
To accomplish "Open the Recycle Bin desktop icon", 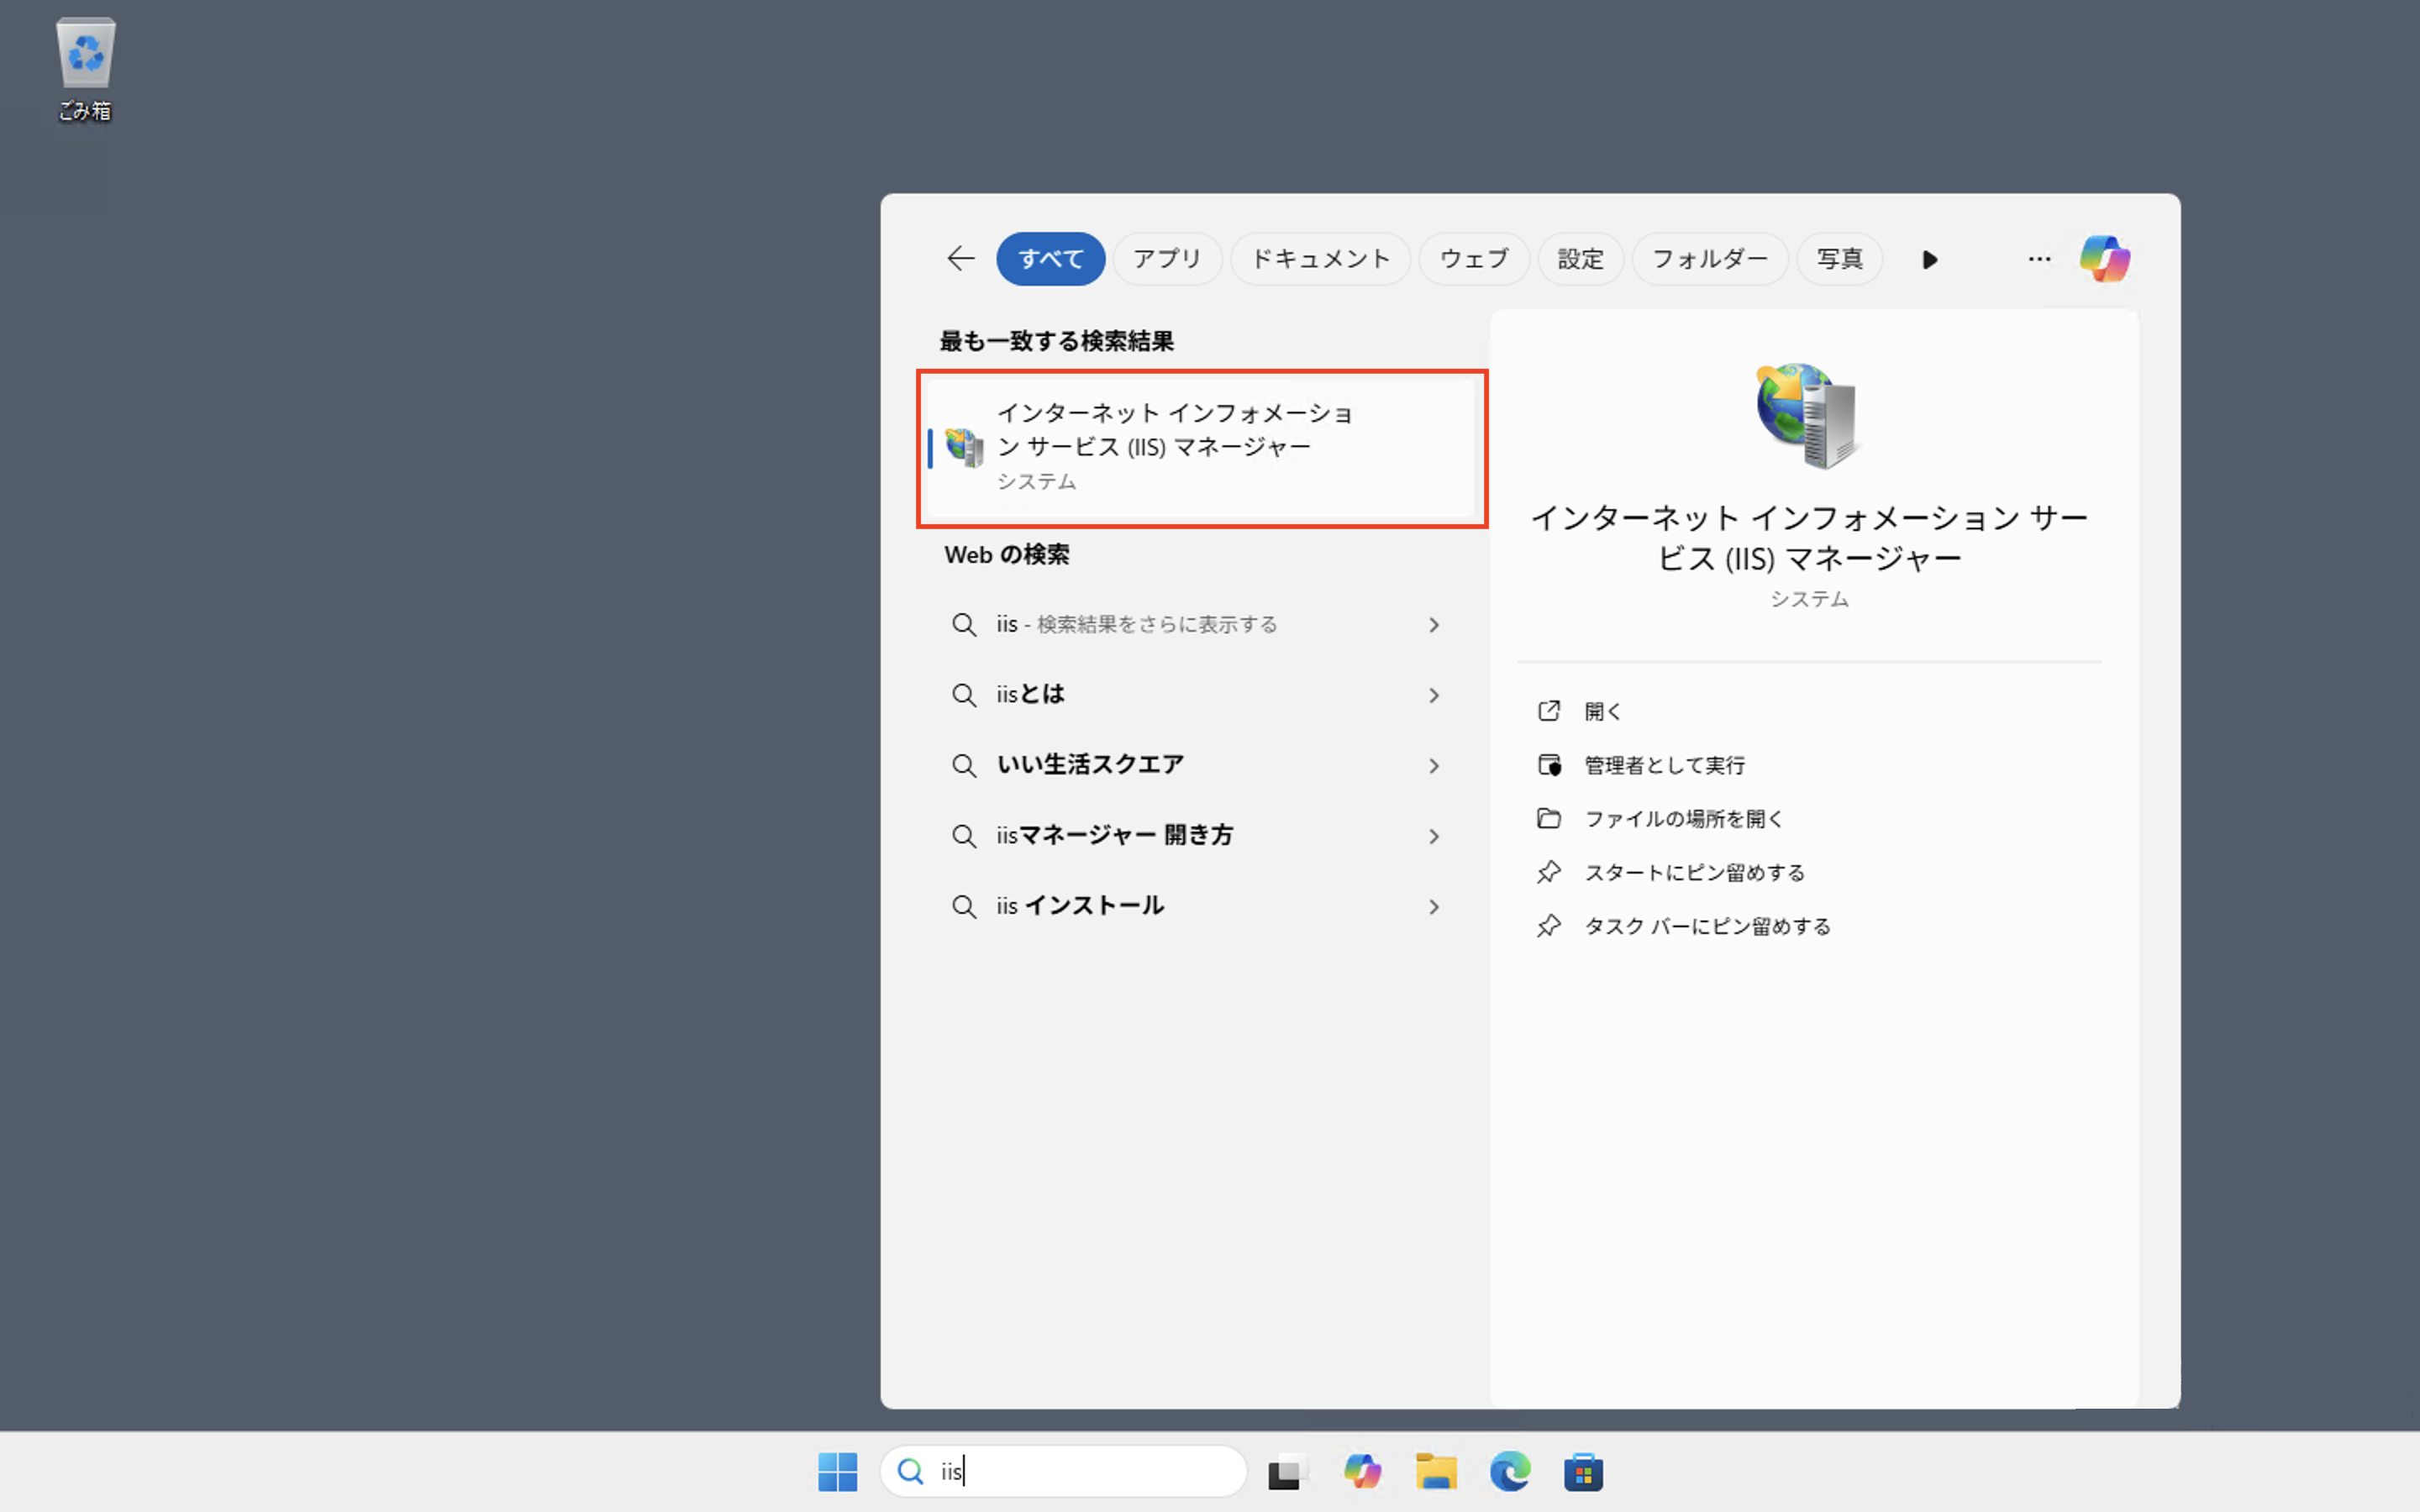I will tap(85, 69).
